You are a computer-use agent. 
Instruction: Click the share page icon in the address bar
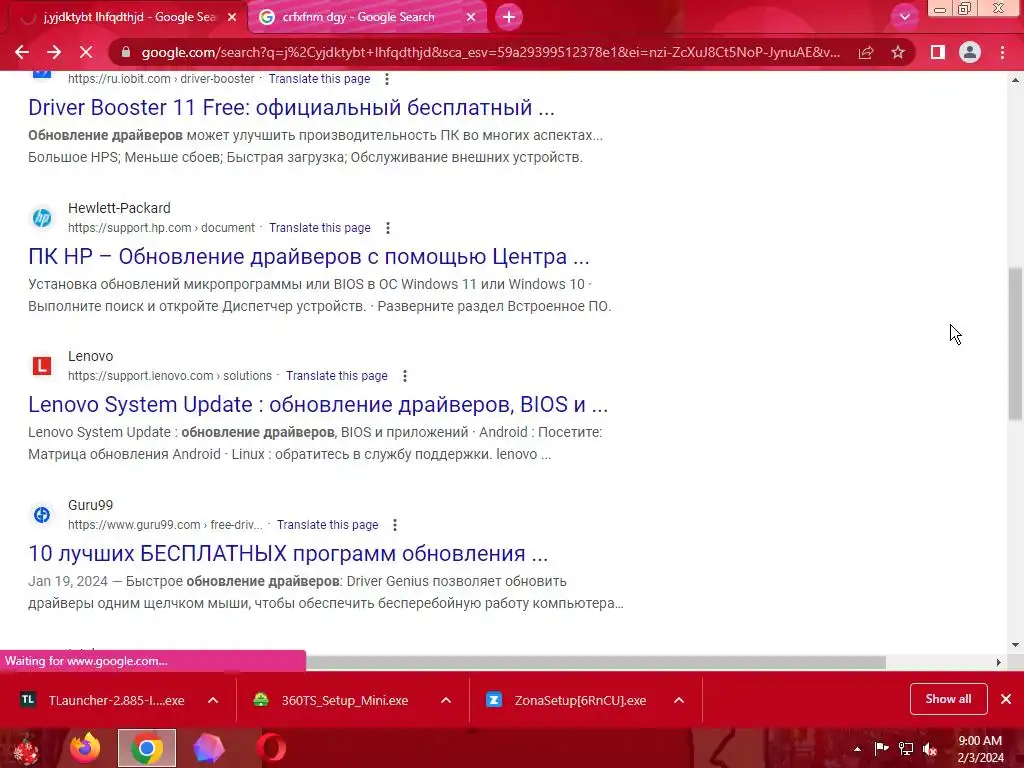(x=866, y=52)
